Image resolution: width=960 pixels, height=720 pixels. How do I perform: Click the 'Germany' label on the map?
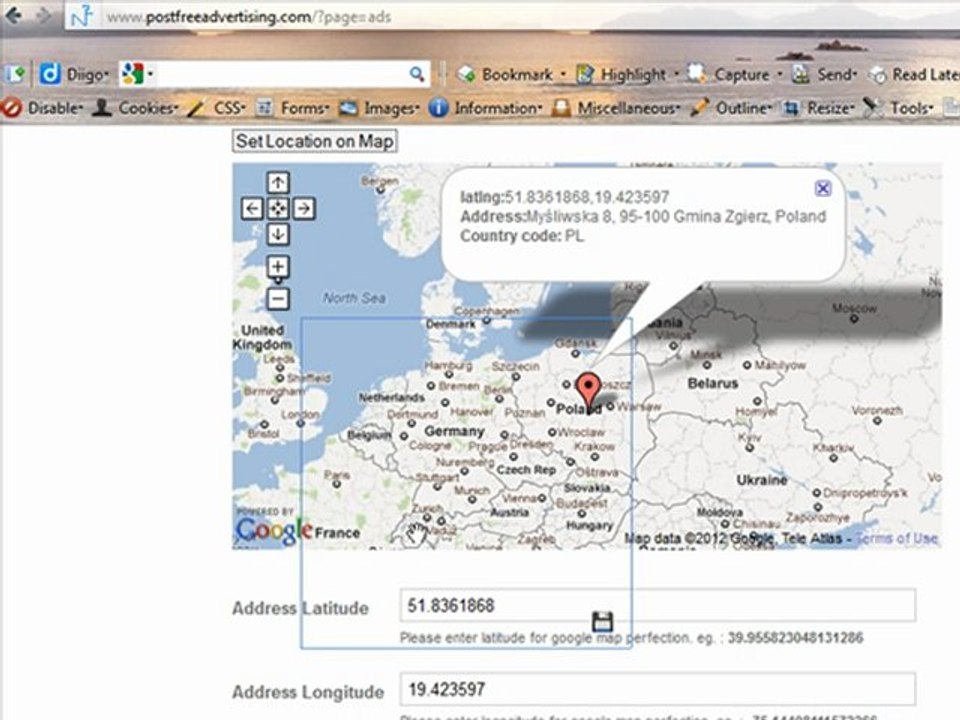pyautogui.click(x=454, y=432)
